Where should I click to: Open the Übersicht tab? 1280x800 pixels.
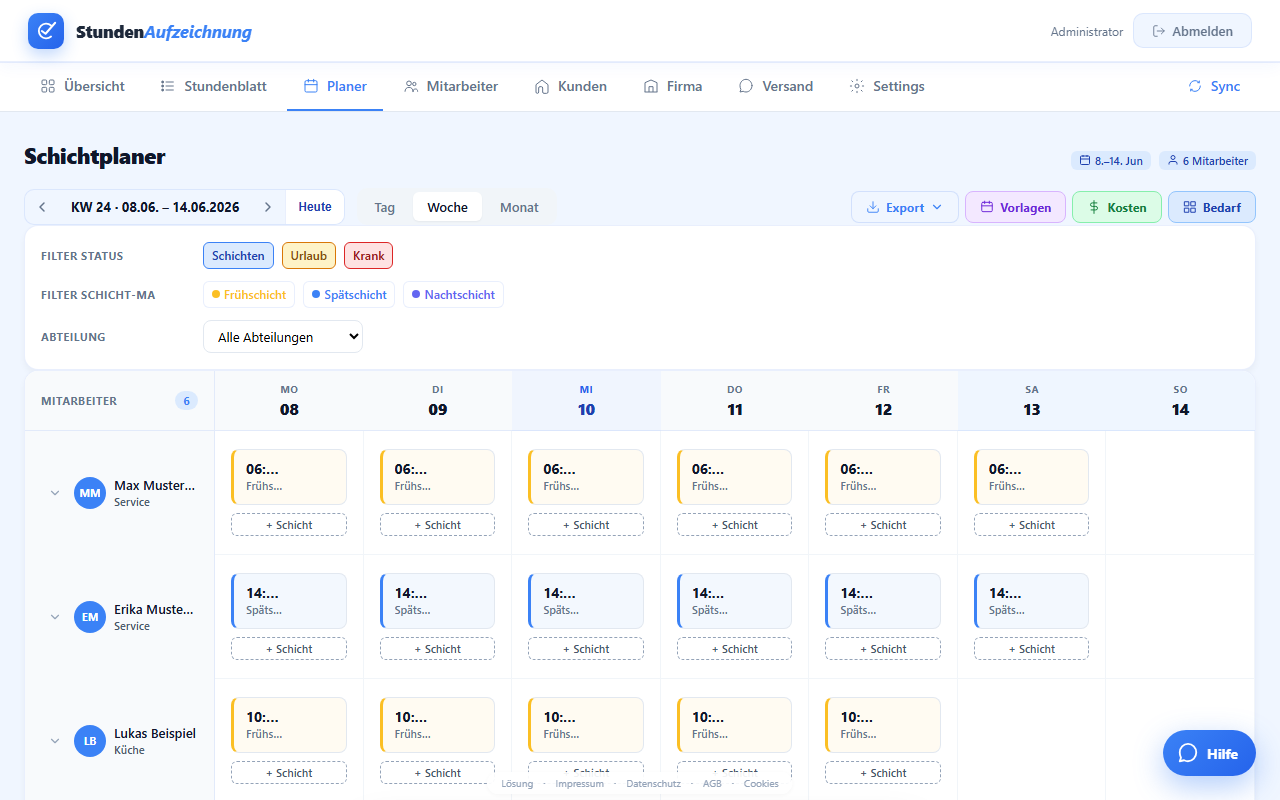[83, 86]
